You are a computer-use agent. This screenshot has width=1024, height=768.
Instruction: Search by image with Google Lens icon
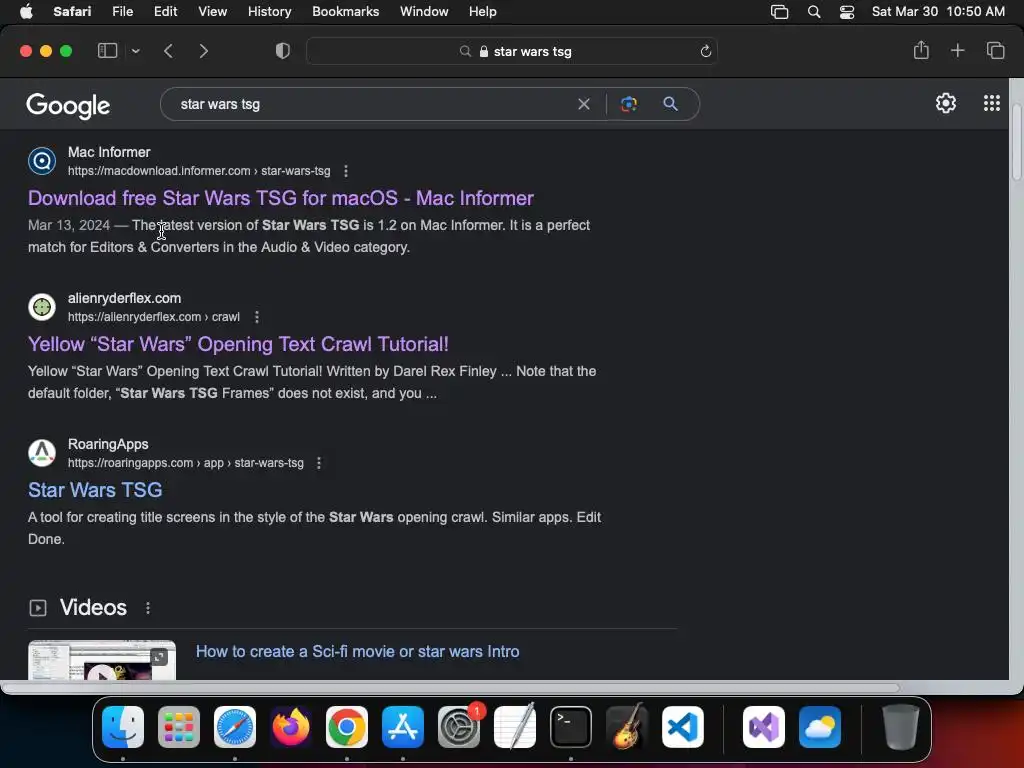[628, 104]
